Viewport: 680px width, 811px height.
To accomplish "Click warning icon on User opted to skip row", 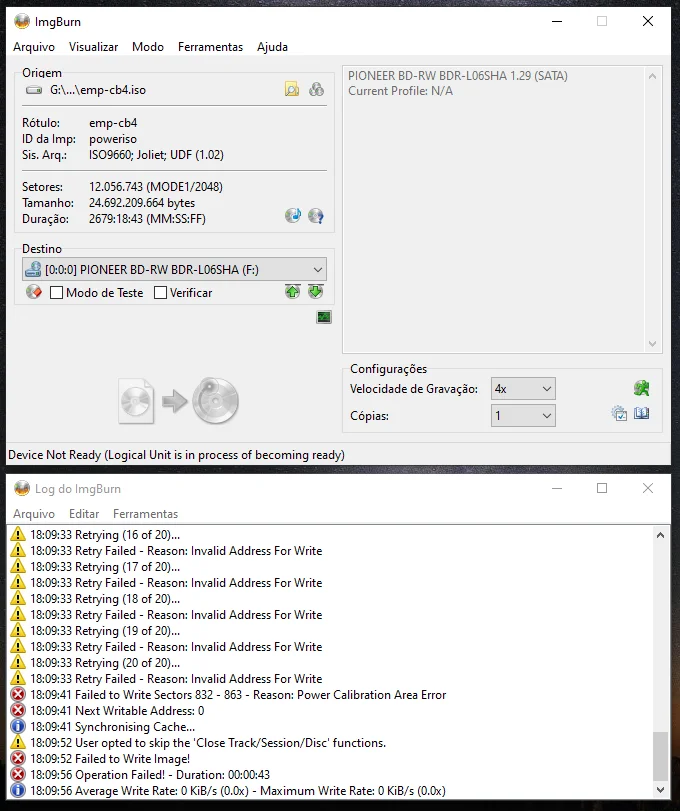I will pyautogui.click(x=18, y=743).
